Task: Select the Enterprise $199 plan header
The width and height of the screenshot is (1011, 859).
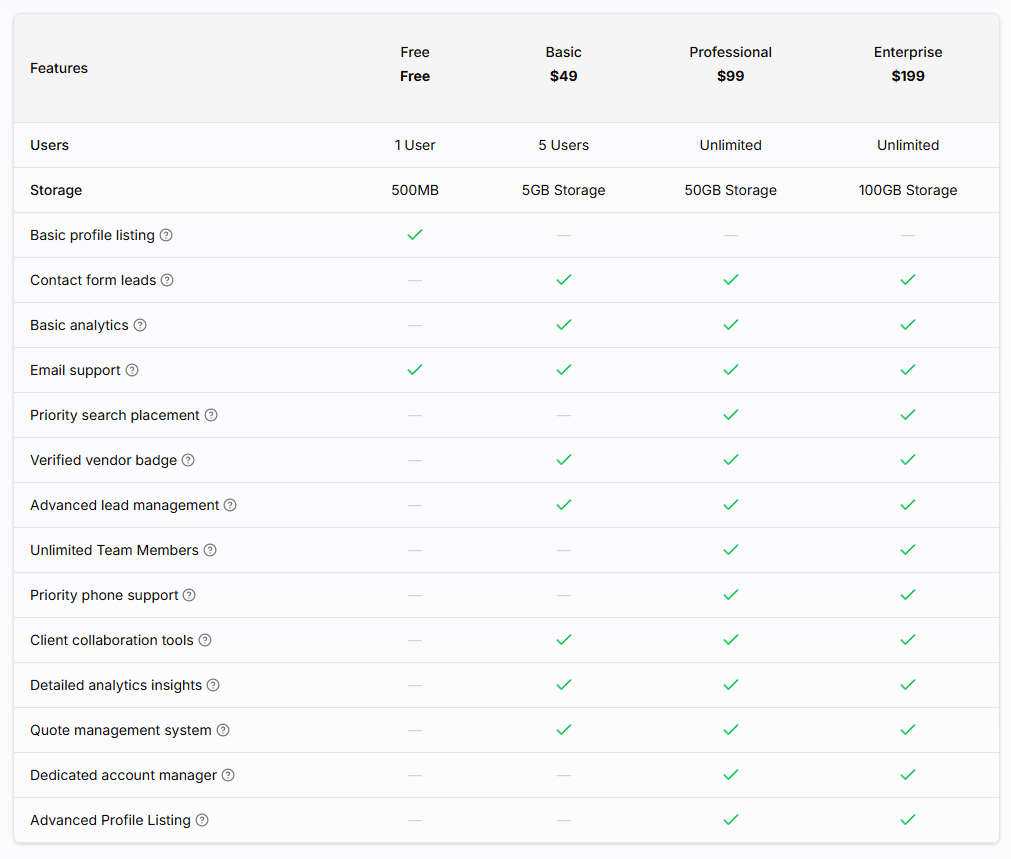Action: pos(908,64)
